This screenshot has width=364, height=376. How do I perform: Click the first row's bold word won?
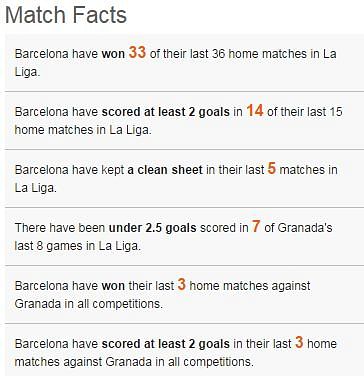click(x=113, y=54)
